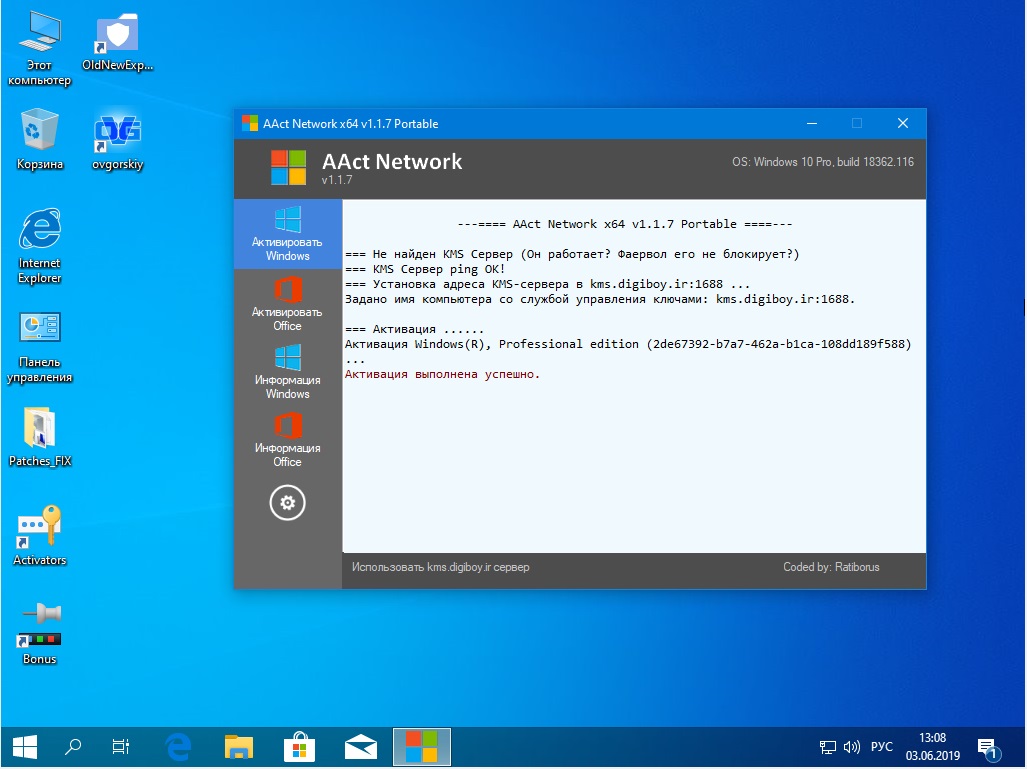Screen dimensions: 1027x769
Task: Open Microsoft Store from the taskbar
Action: 299,746
